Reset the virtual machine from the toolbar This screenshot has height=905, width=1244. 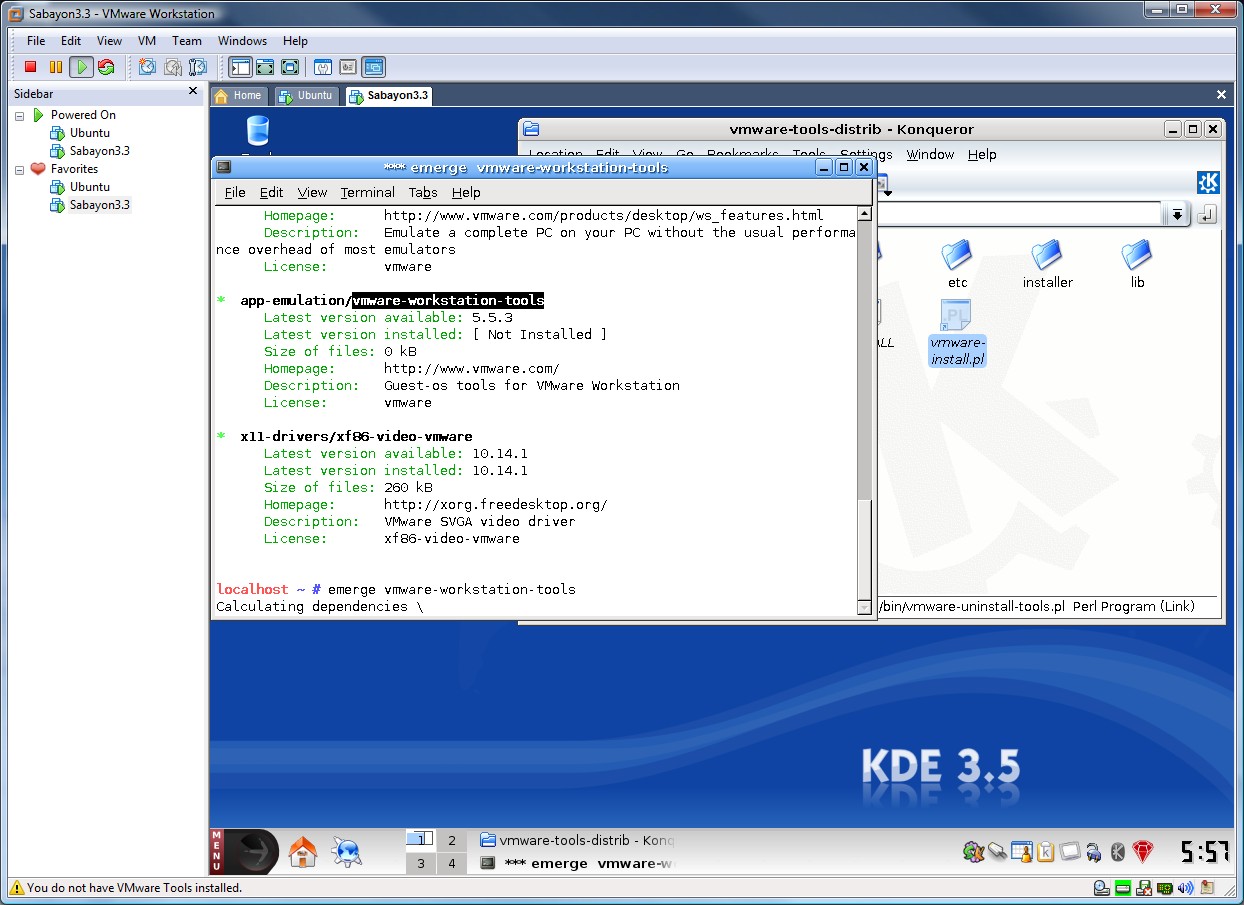(106, 67)
